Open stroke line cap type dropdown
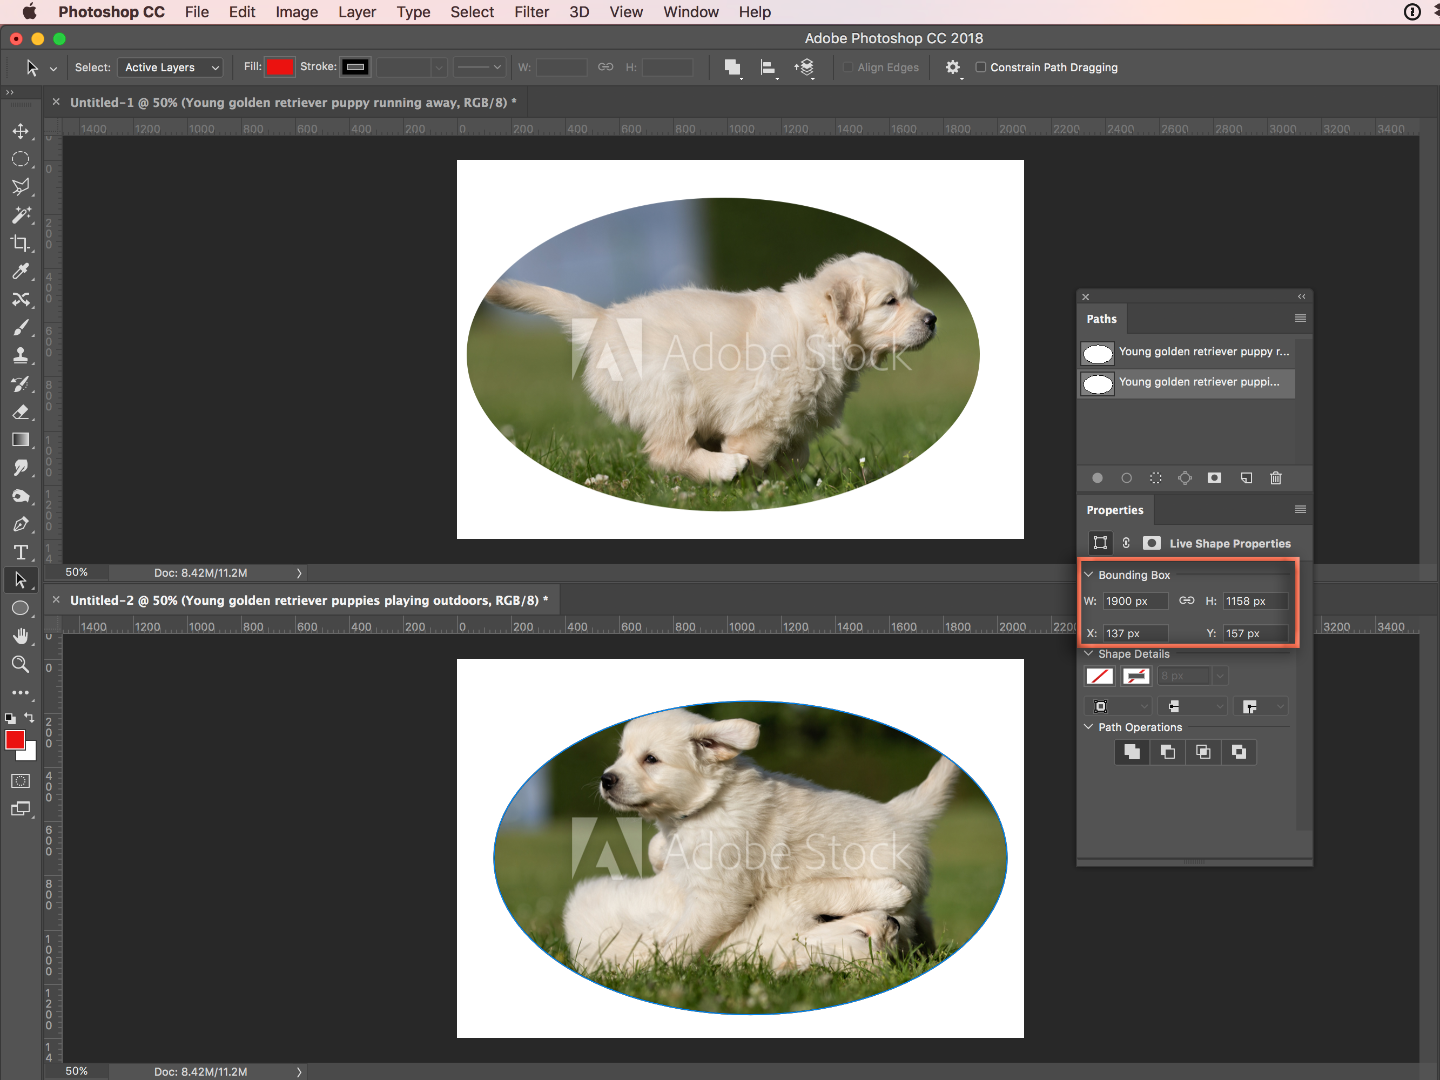Image resolution: width=1440 pixels, height=1080 pixels. 1193,706
